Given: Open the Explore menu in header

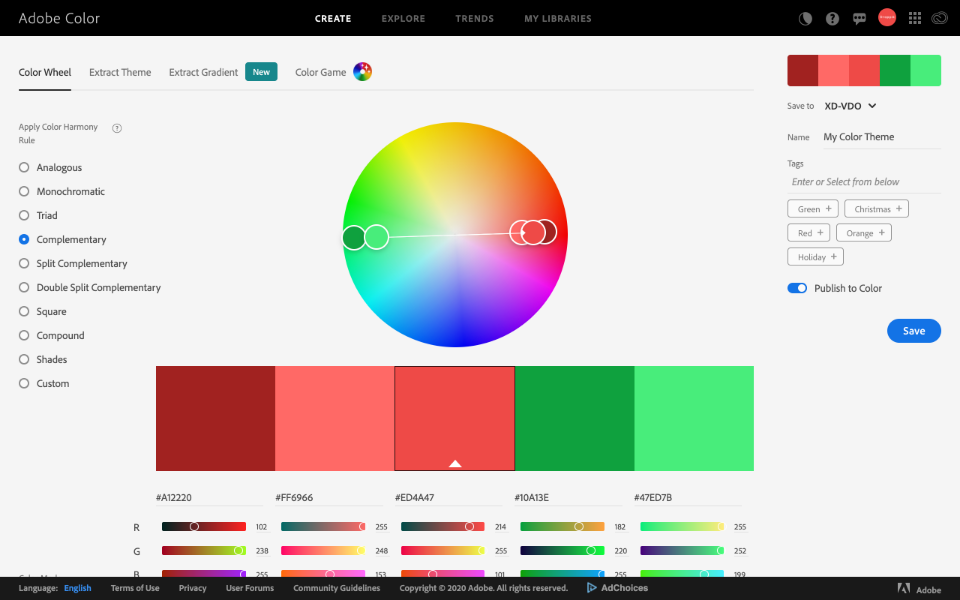Looking at the screenshot, I should point(403,18).
